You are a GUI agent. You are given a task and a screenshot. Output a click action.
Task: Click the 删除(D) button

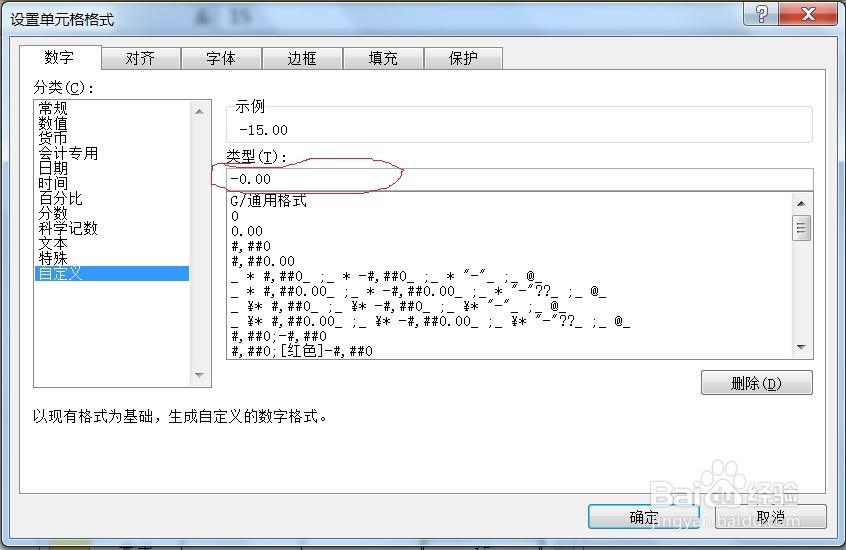point(756,383)
